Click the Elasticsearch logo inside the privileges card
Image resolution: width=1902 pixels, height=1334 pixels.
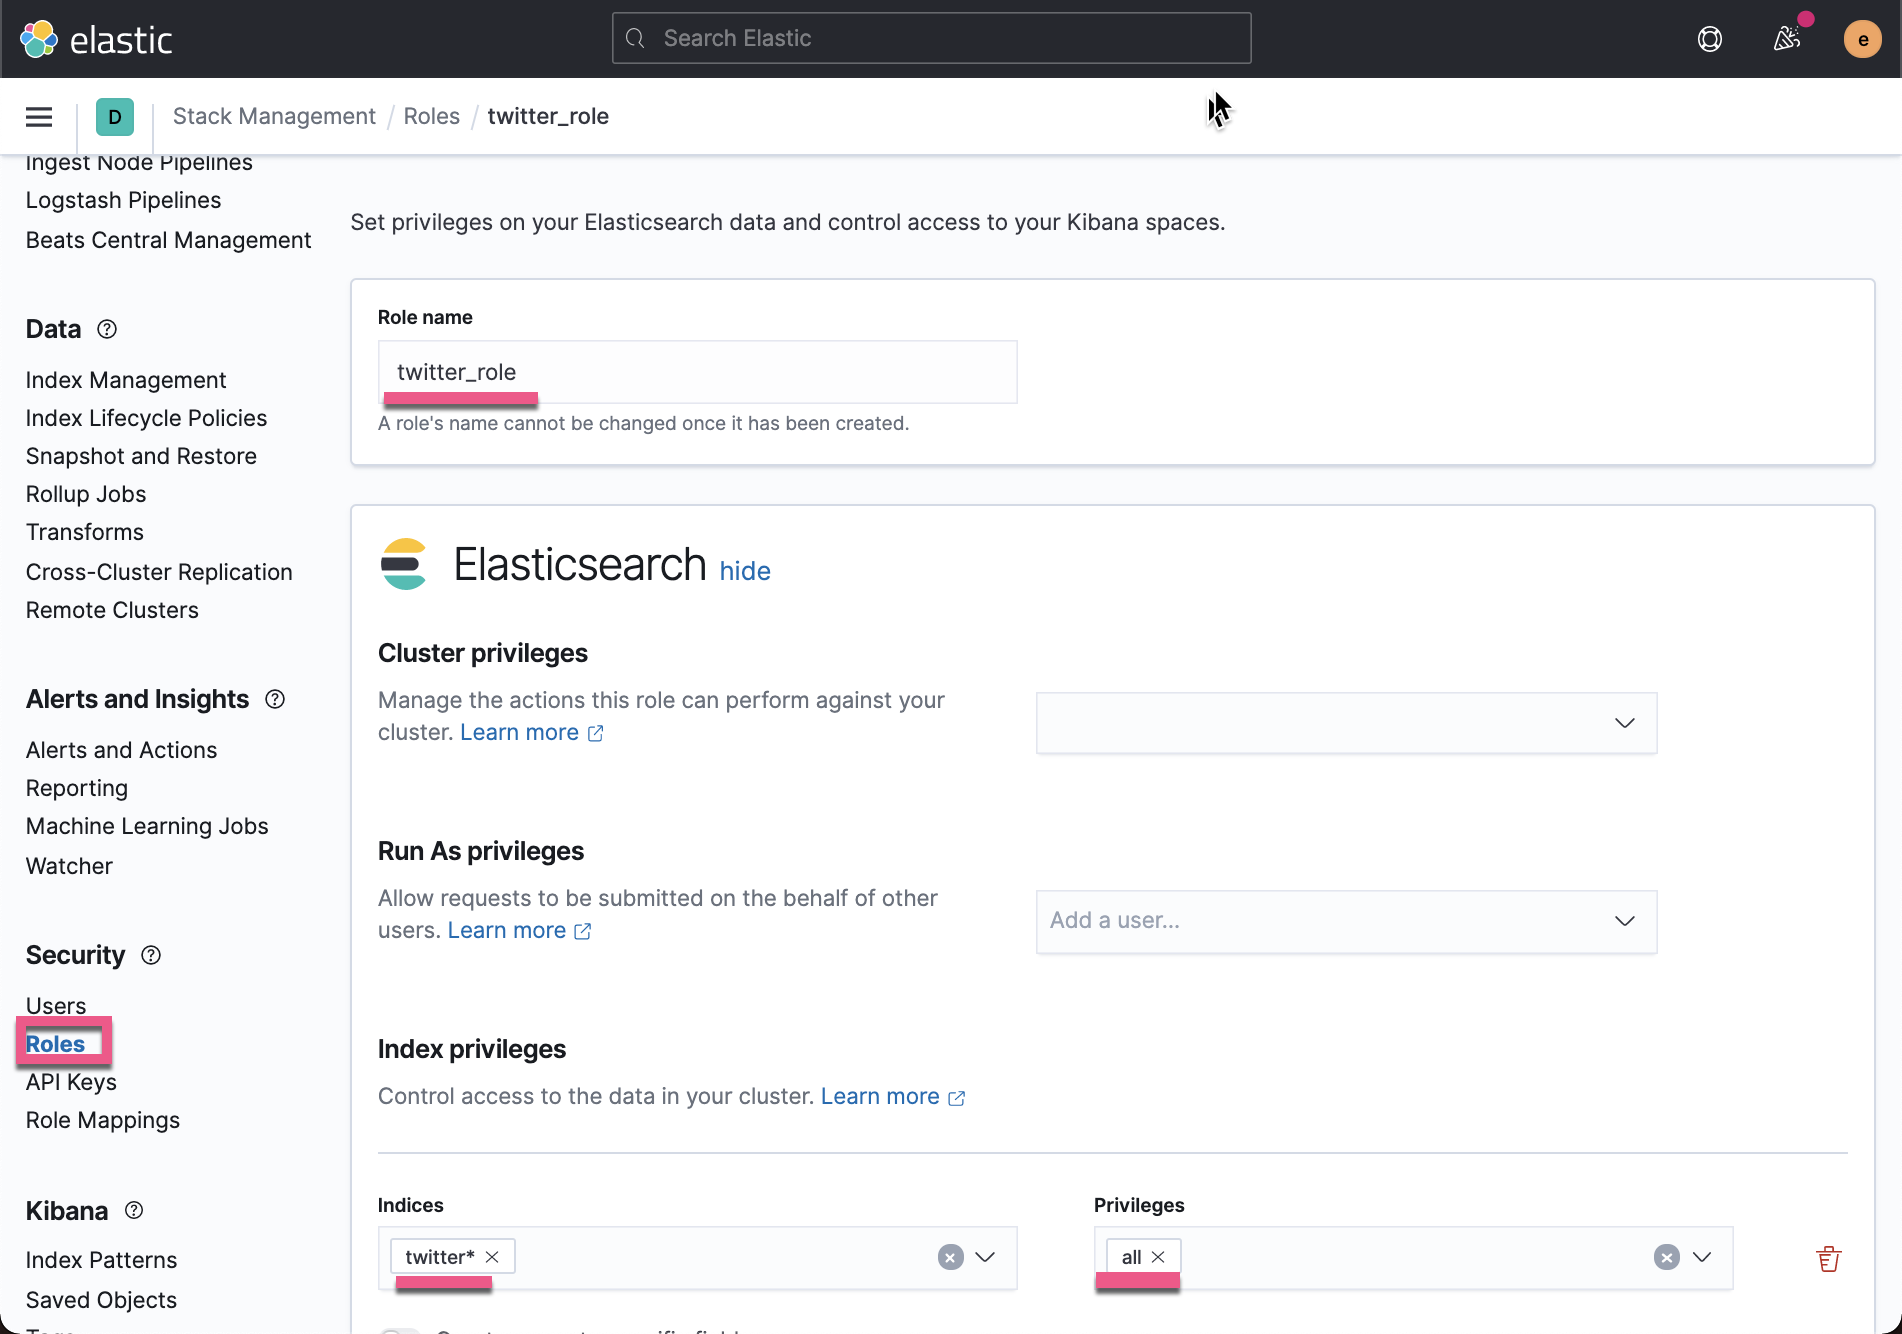pos(404,563)
